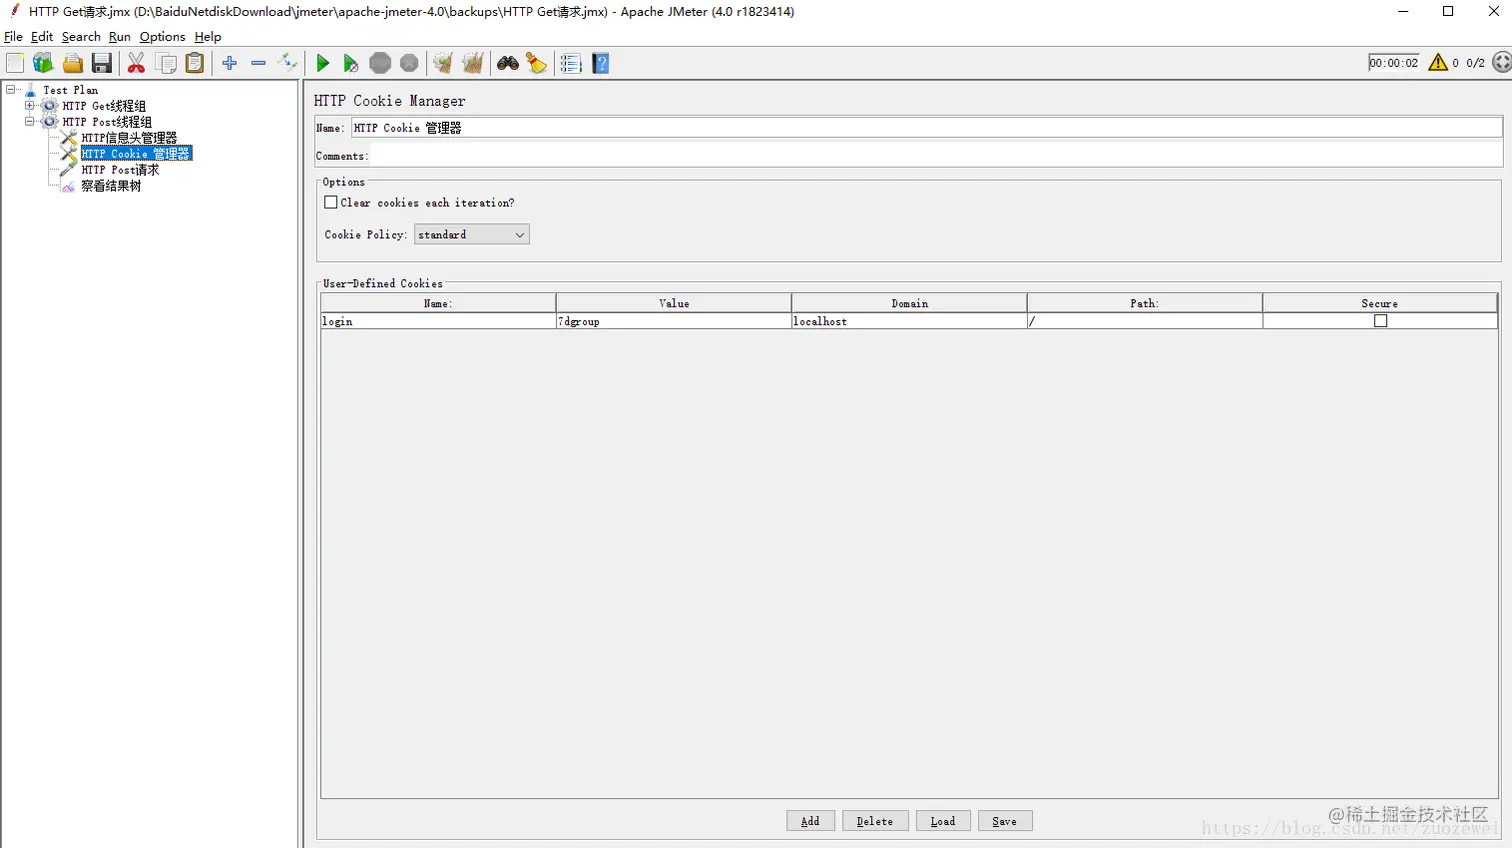Click the elapsed time 00:00:02 display
This screenshot has height=848, width=1512.
click(x=1394, y=63)
